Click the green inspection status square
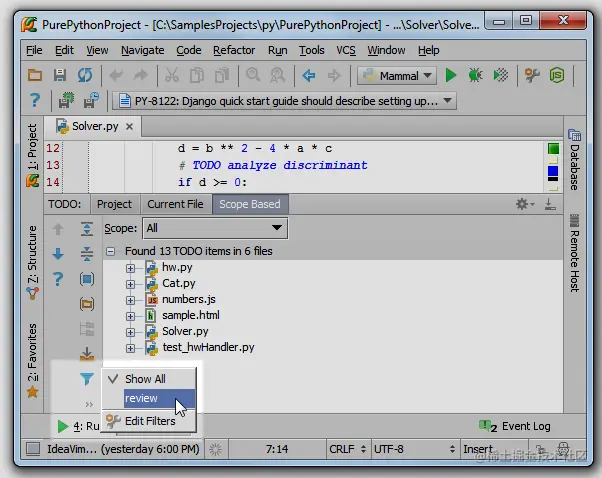 (553, 149)
